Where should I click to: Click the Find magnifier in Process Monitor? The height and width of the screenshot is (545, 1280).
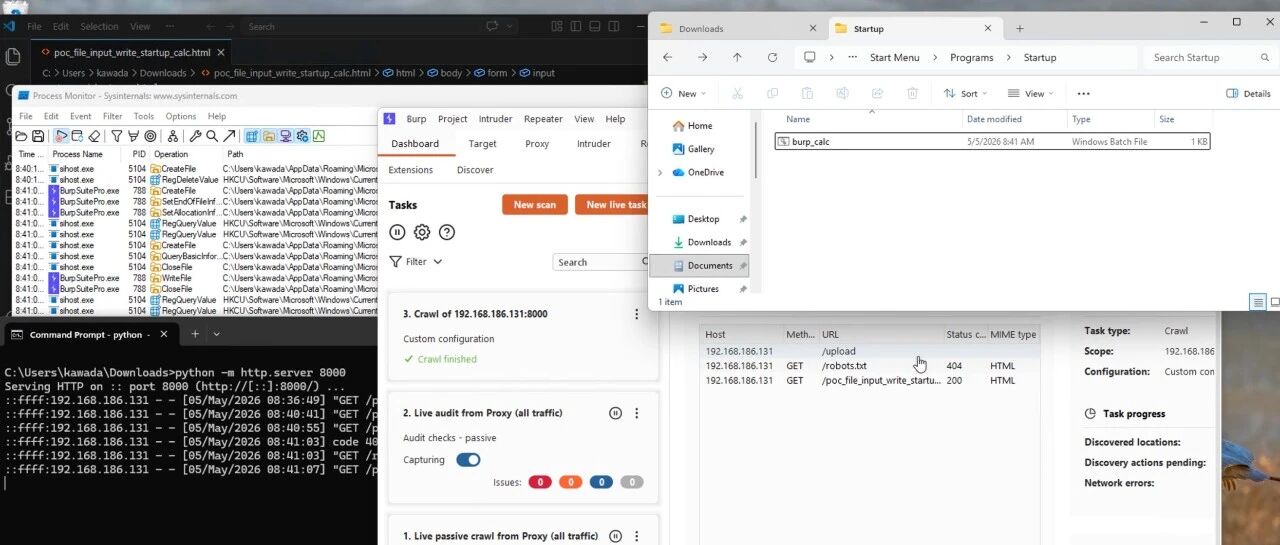tap(212, 136)
